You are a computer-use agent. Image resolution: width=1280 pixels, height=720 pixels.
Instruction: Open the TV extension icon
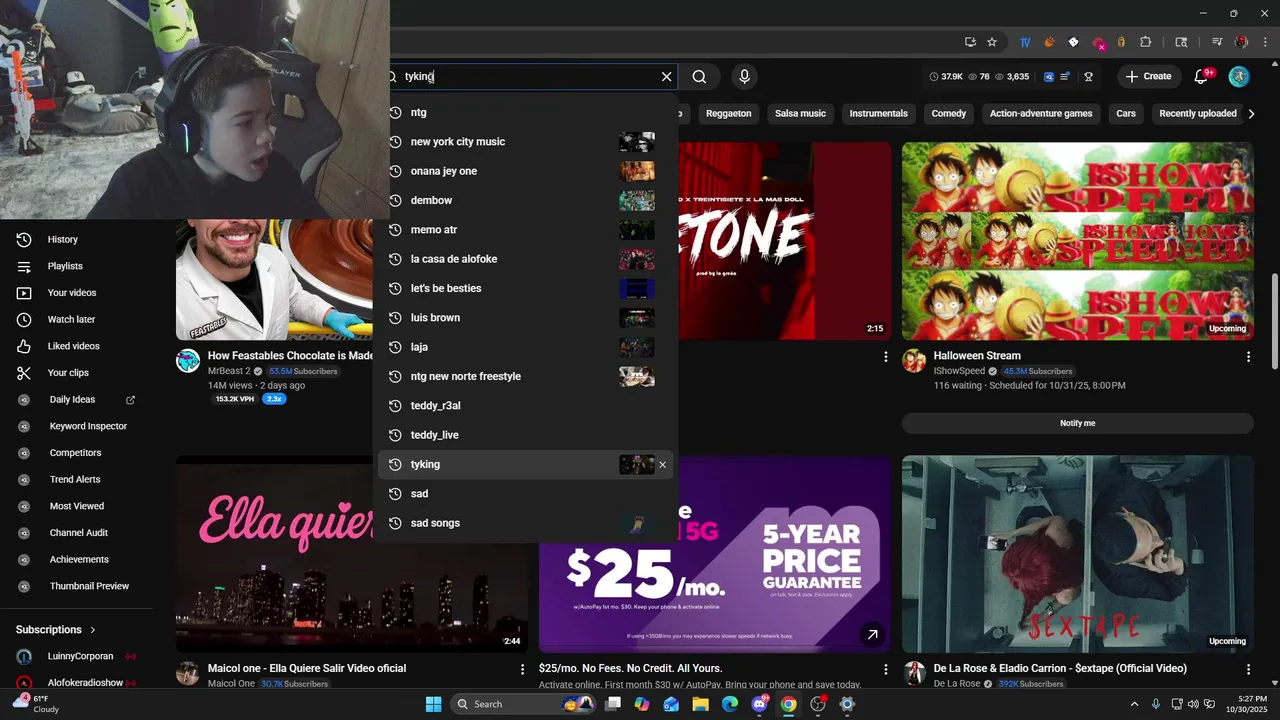click(x=1025, y=42)
